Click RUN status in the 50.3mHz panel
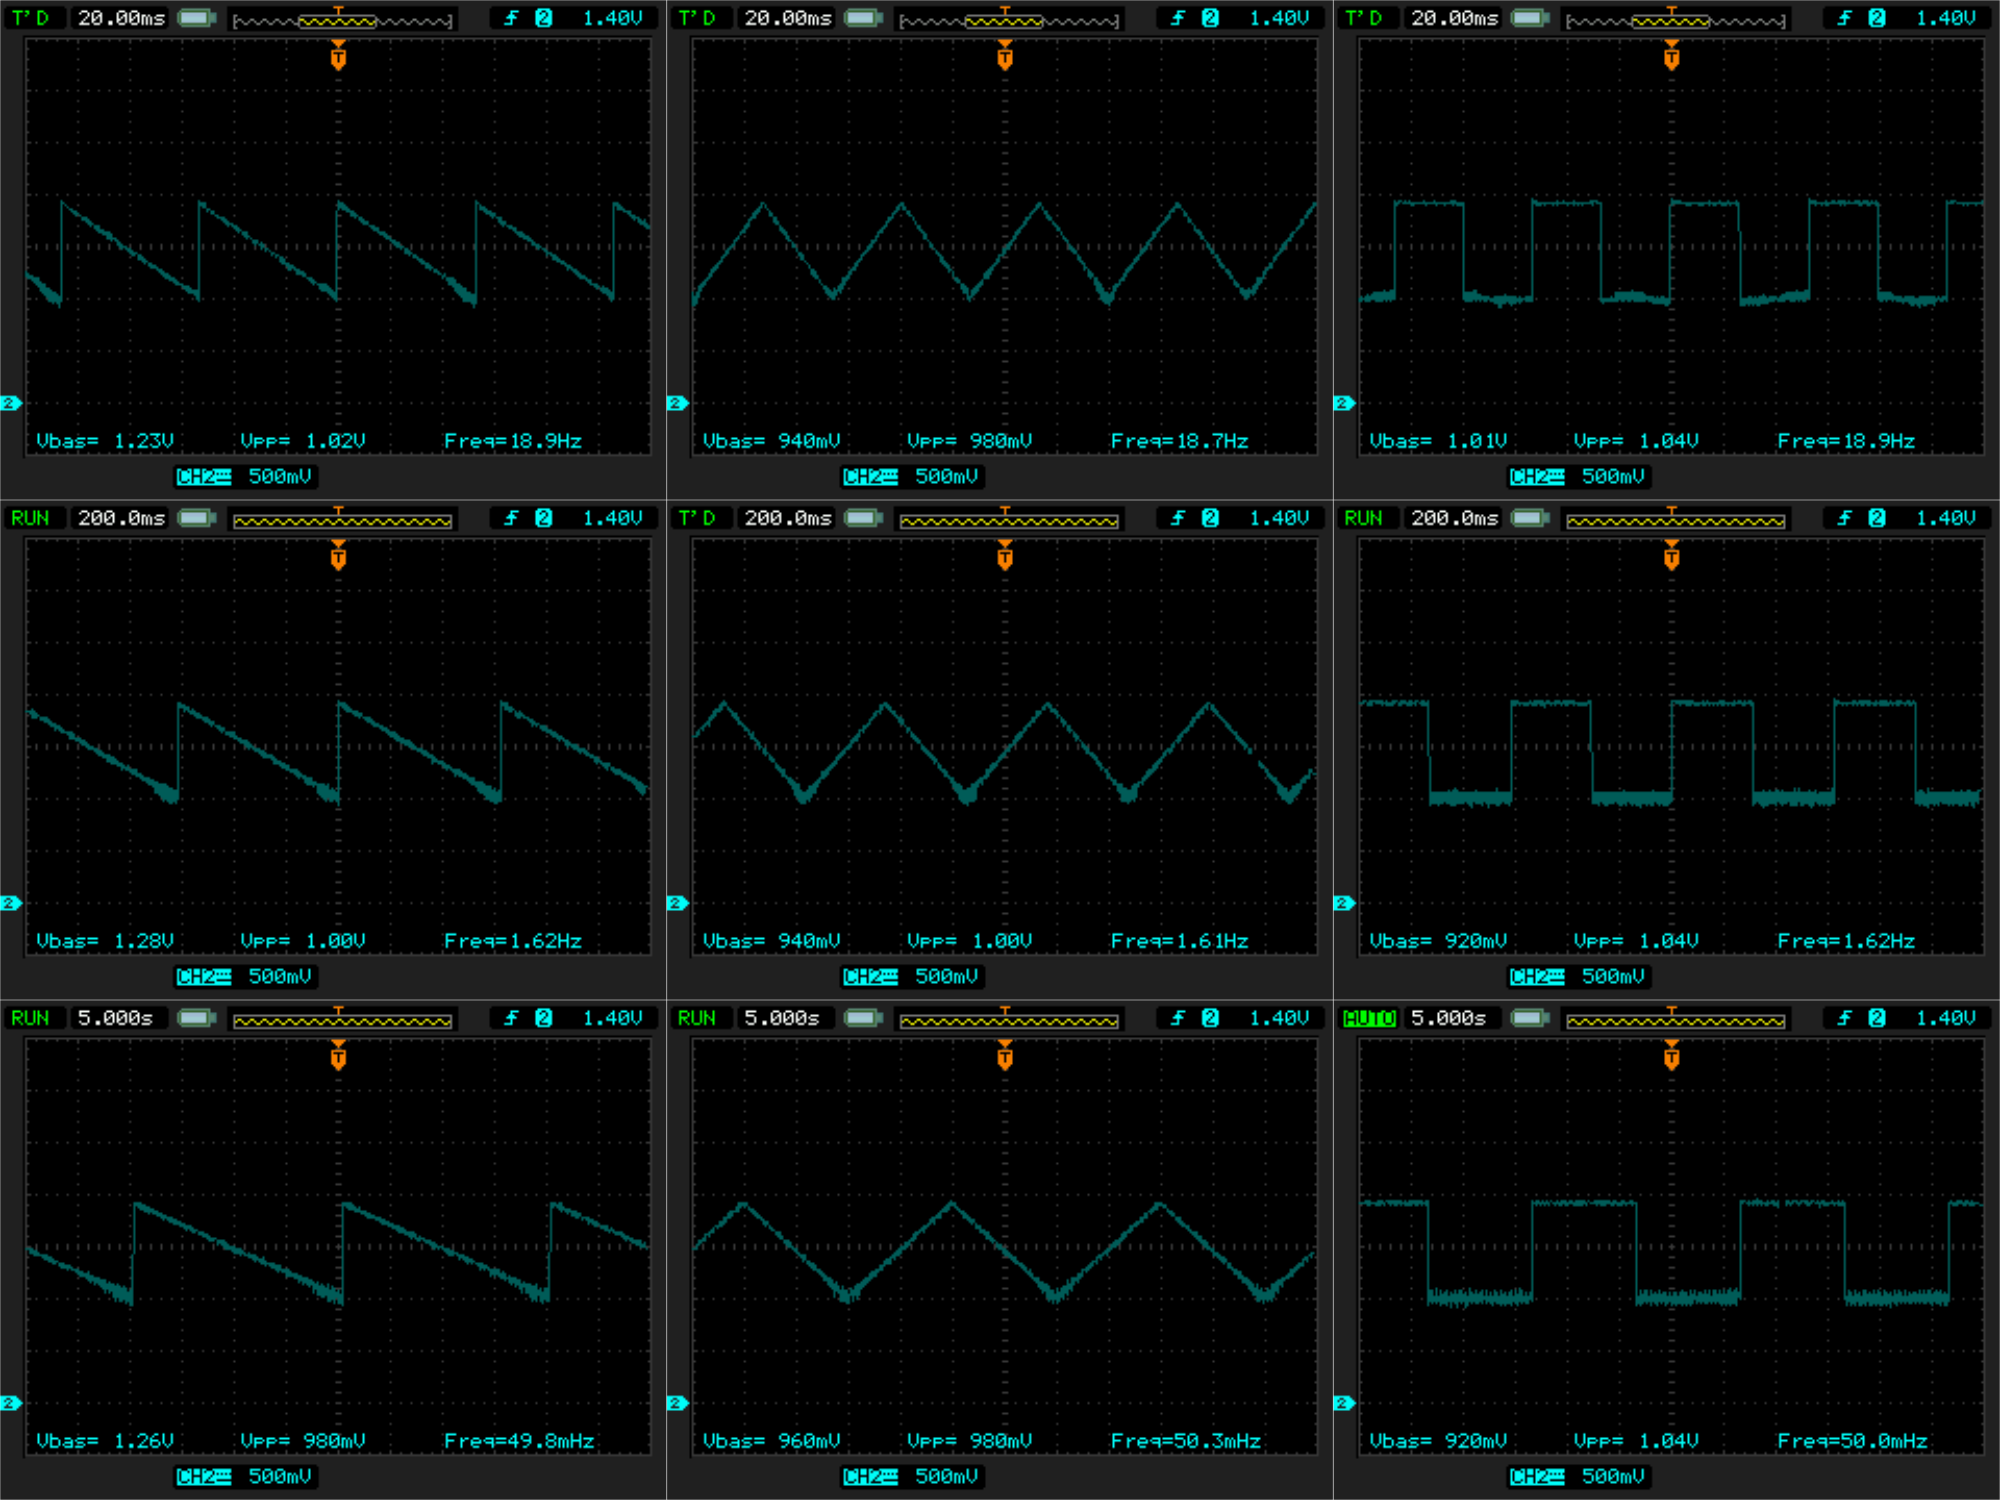 697,1018
